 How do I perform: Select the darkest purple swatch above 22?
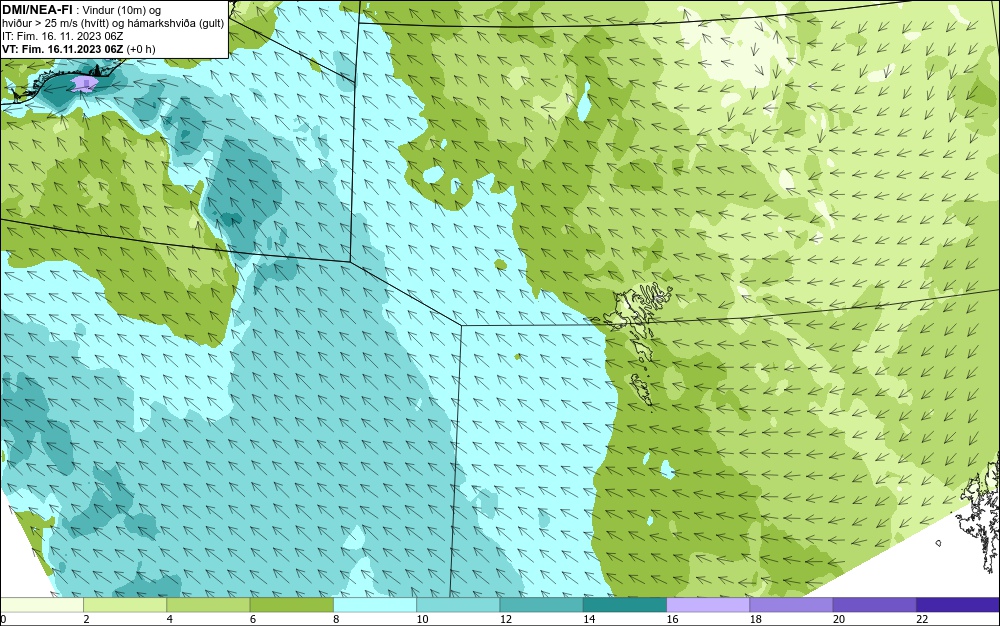click(958, 605)
